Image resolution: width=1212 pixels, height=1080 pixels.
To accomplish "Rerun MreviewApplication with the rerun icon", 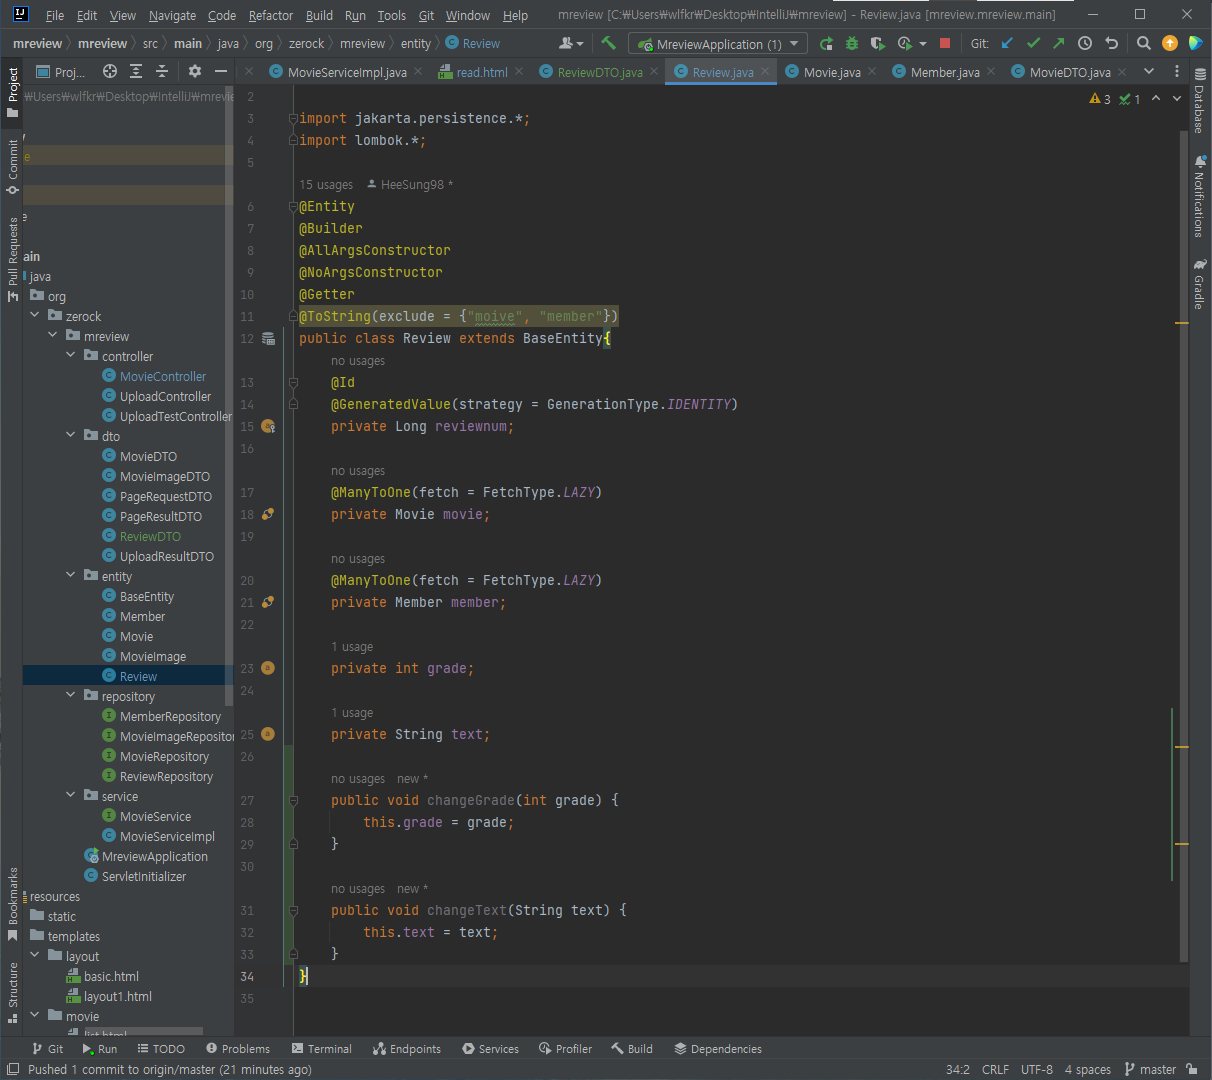I will (x=826, y=43).
